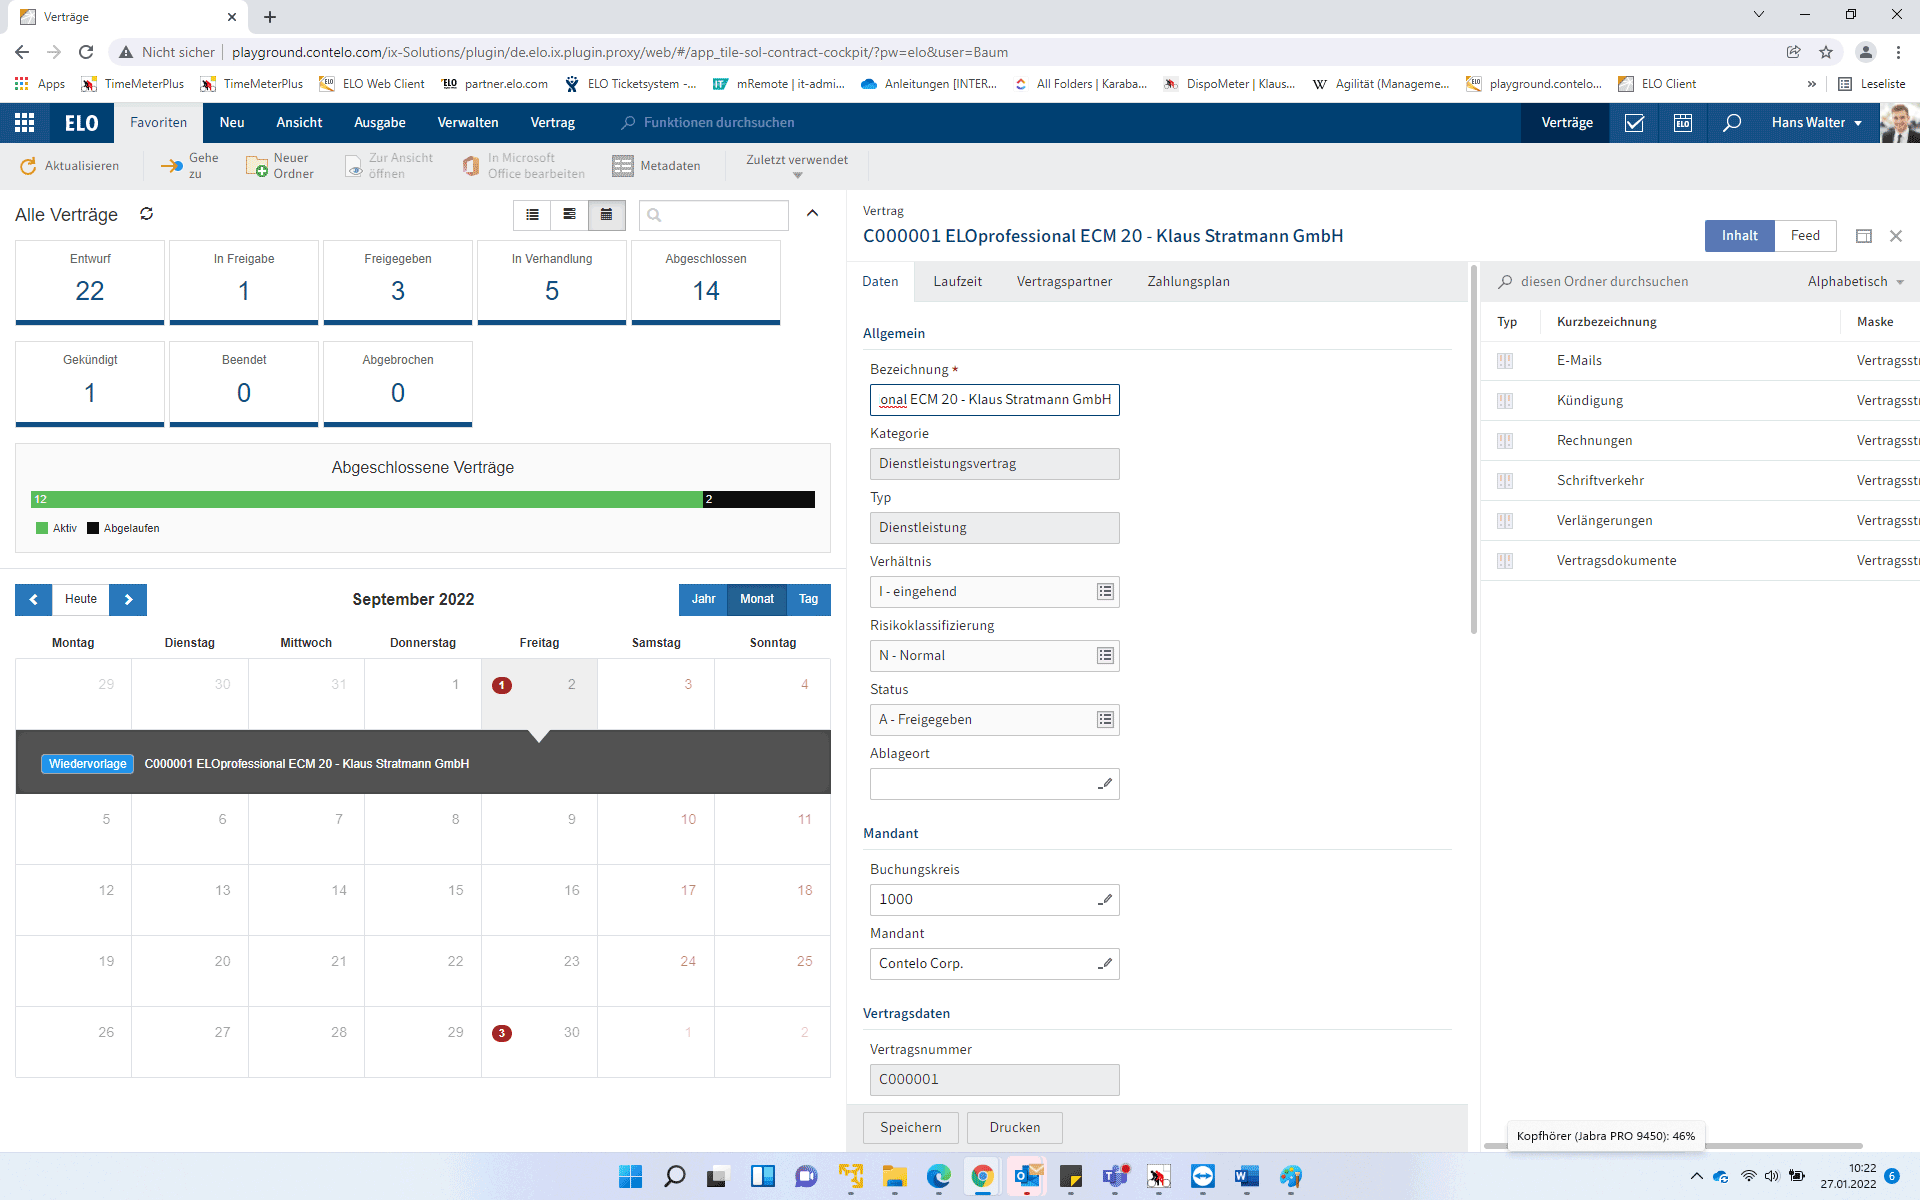Open the Rechnungen folder icon

[x=1505, y=441]
